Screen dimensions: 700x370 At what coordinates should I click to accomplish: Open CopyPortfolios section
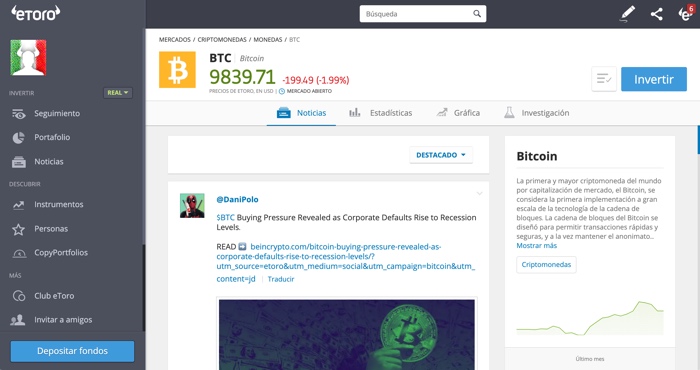coord(61,253)
